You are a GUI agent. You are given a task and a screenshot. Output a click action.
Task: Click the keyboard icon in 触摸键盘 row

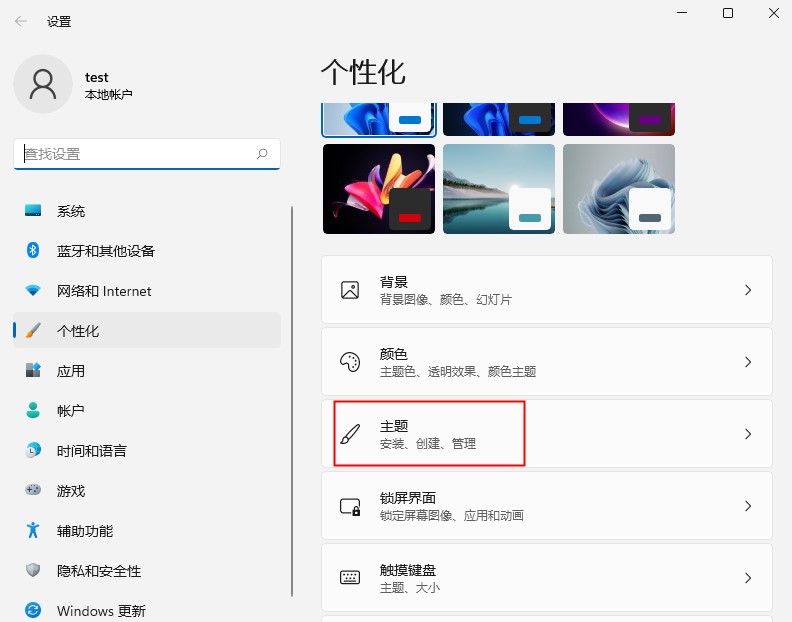350,578
